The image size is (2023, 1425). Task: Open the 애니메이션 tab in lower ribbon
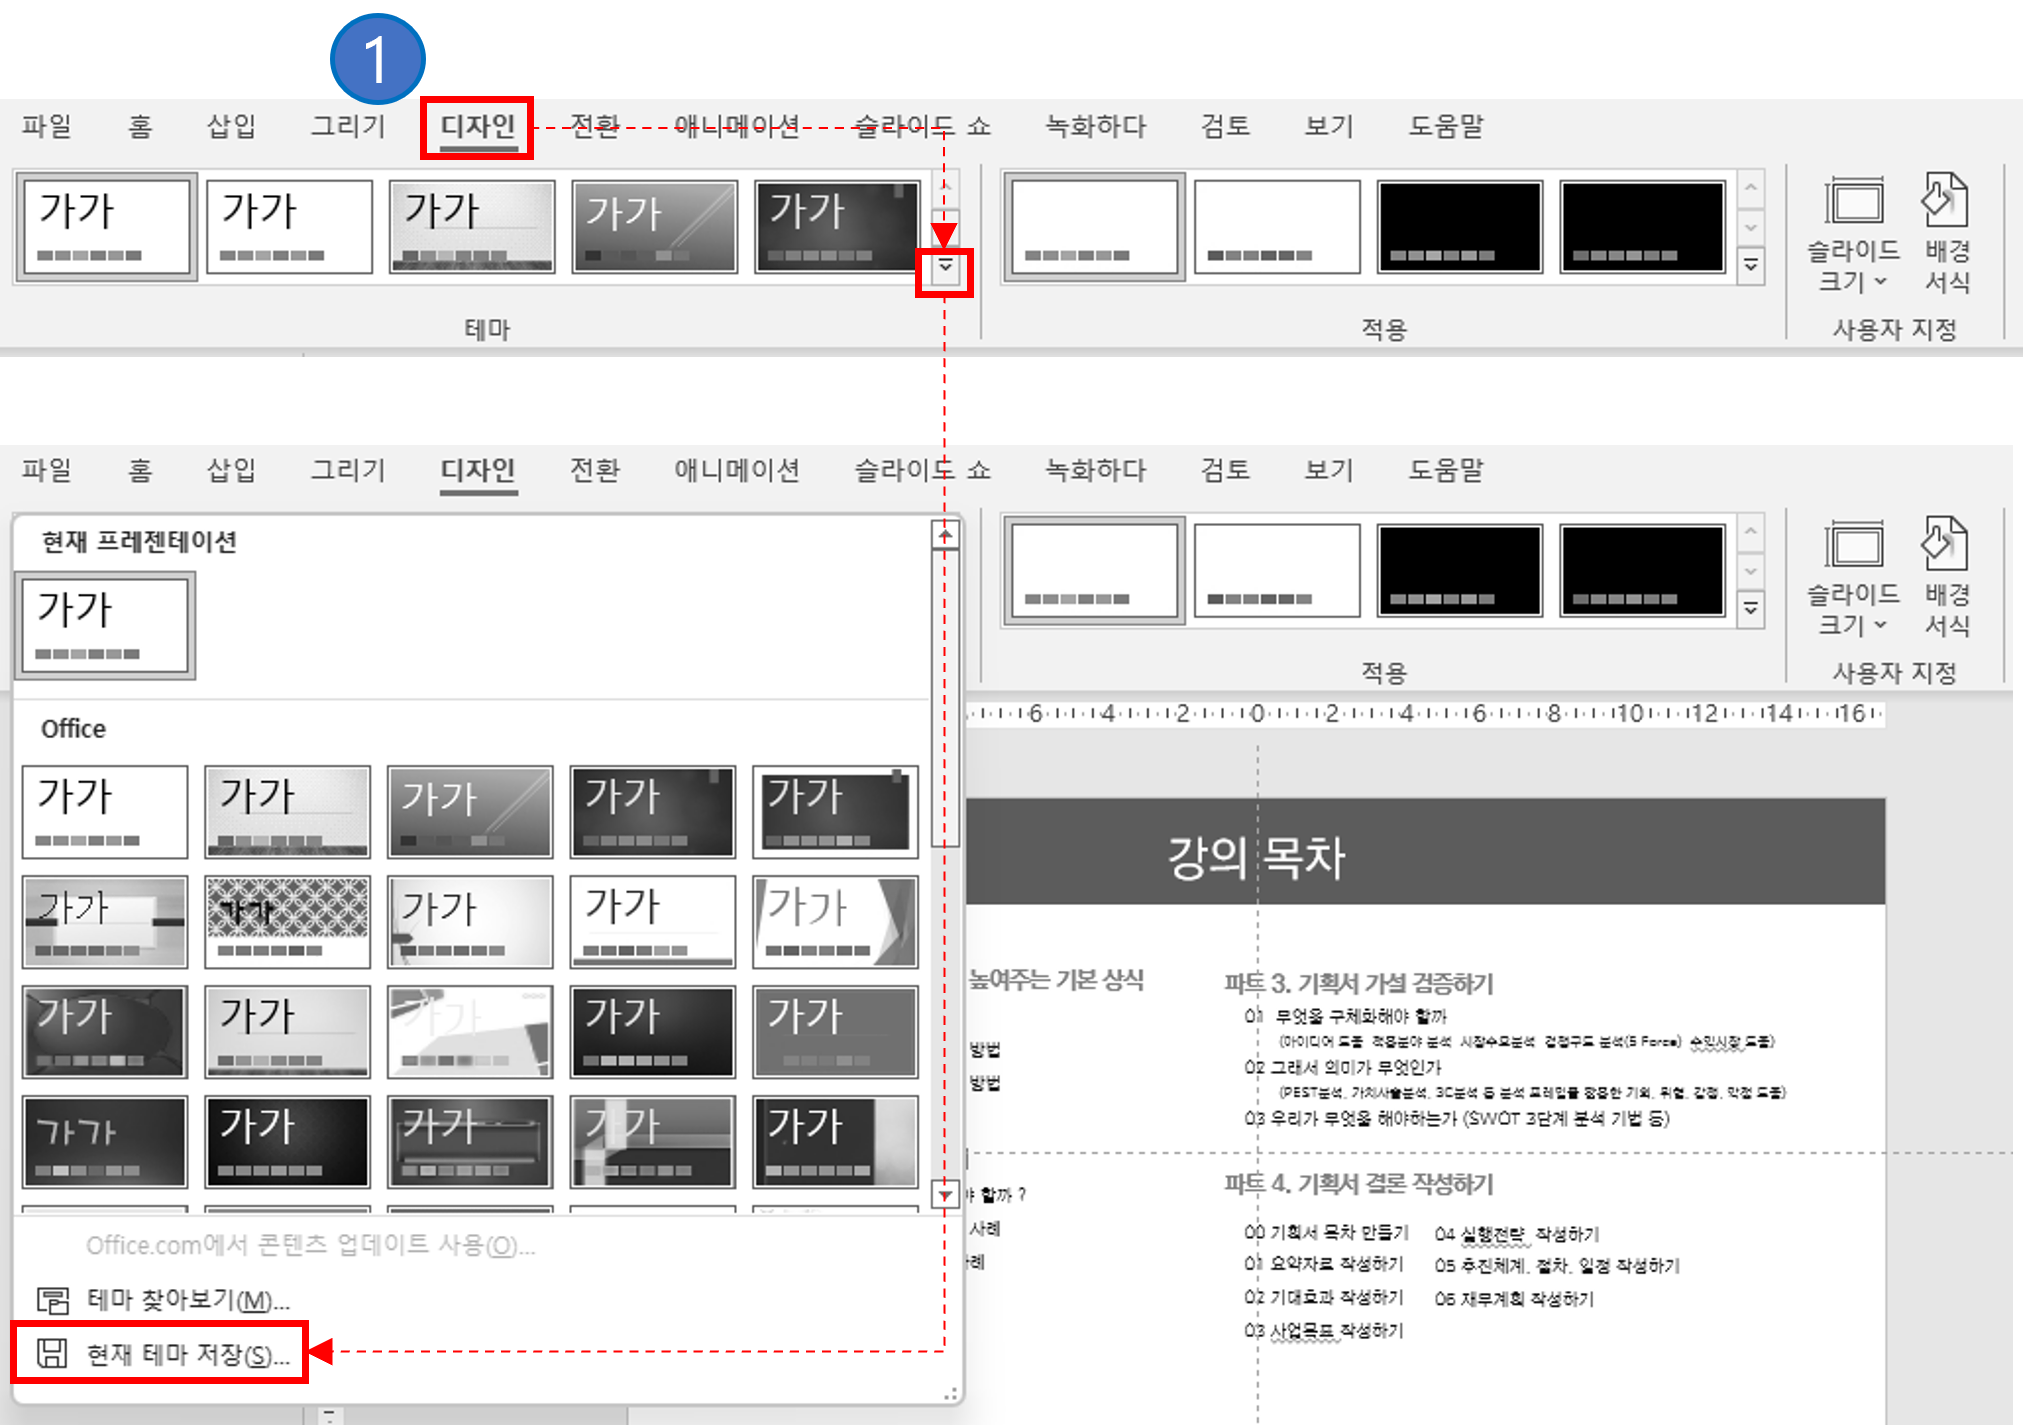[736, 470]
